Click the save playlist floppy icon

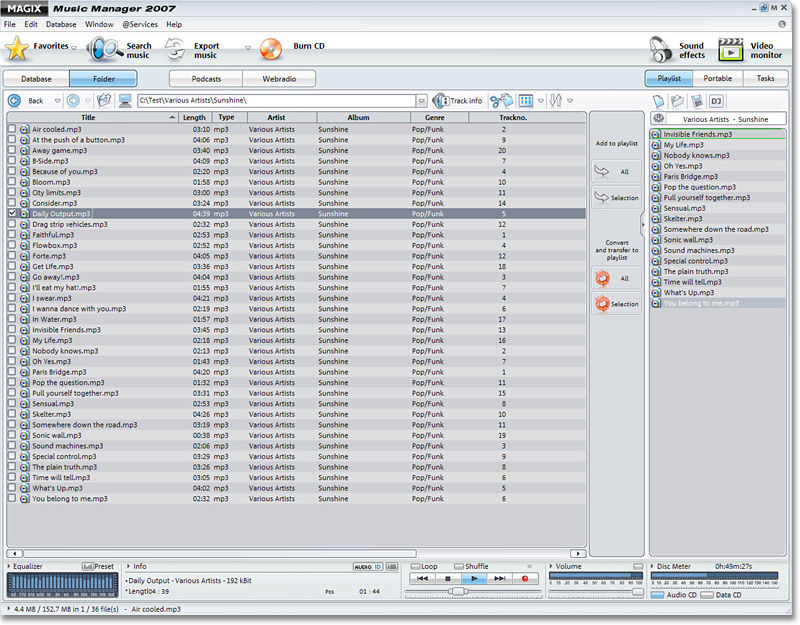tap(696, 101)
